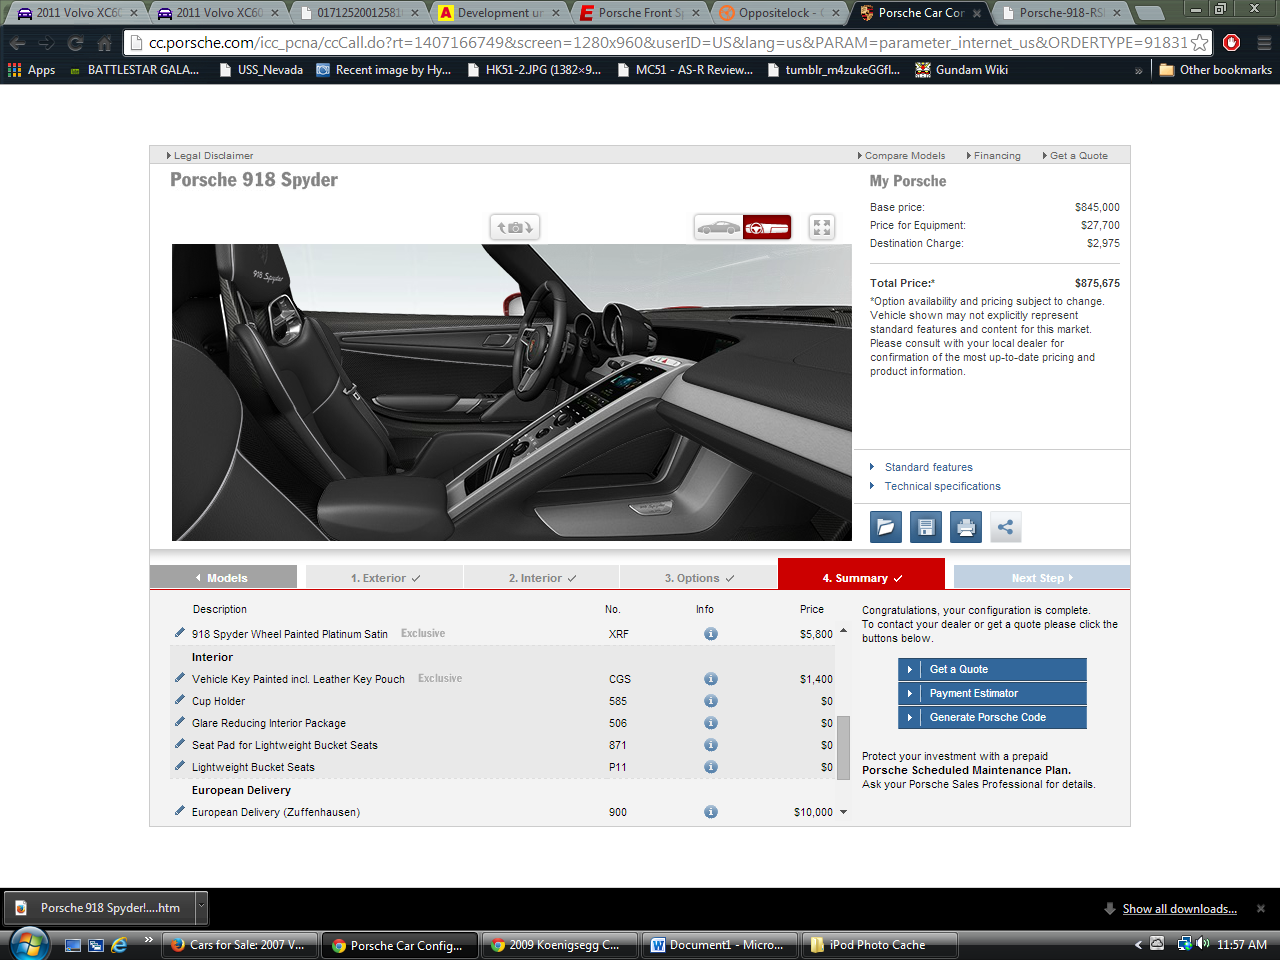Switch to exterior car view

tap(719, 227)
